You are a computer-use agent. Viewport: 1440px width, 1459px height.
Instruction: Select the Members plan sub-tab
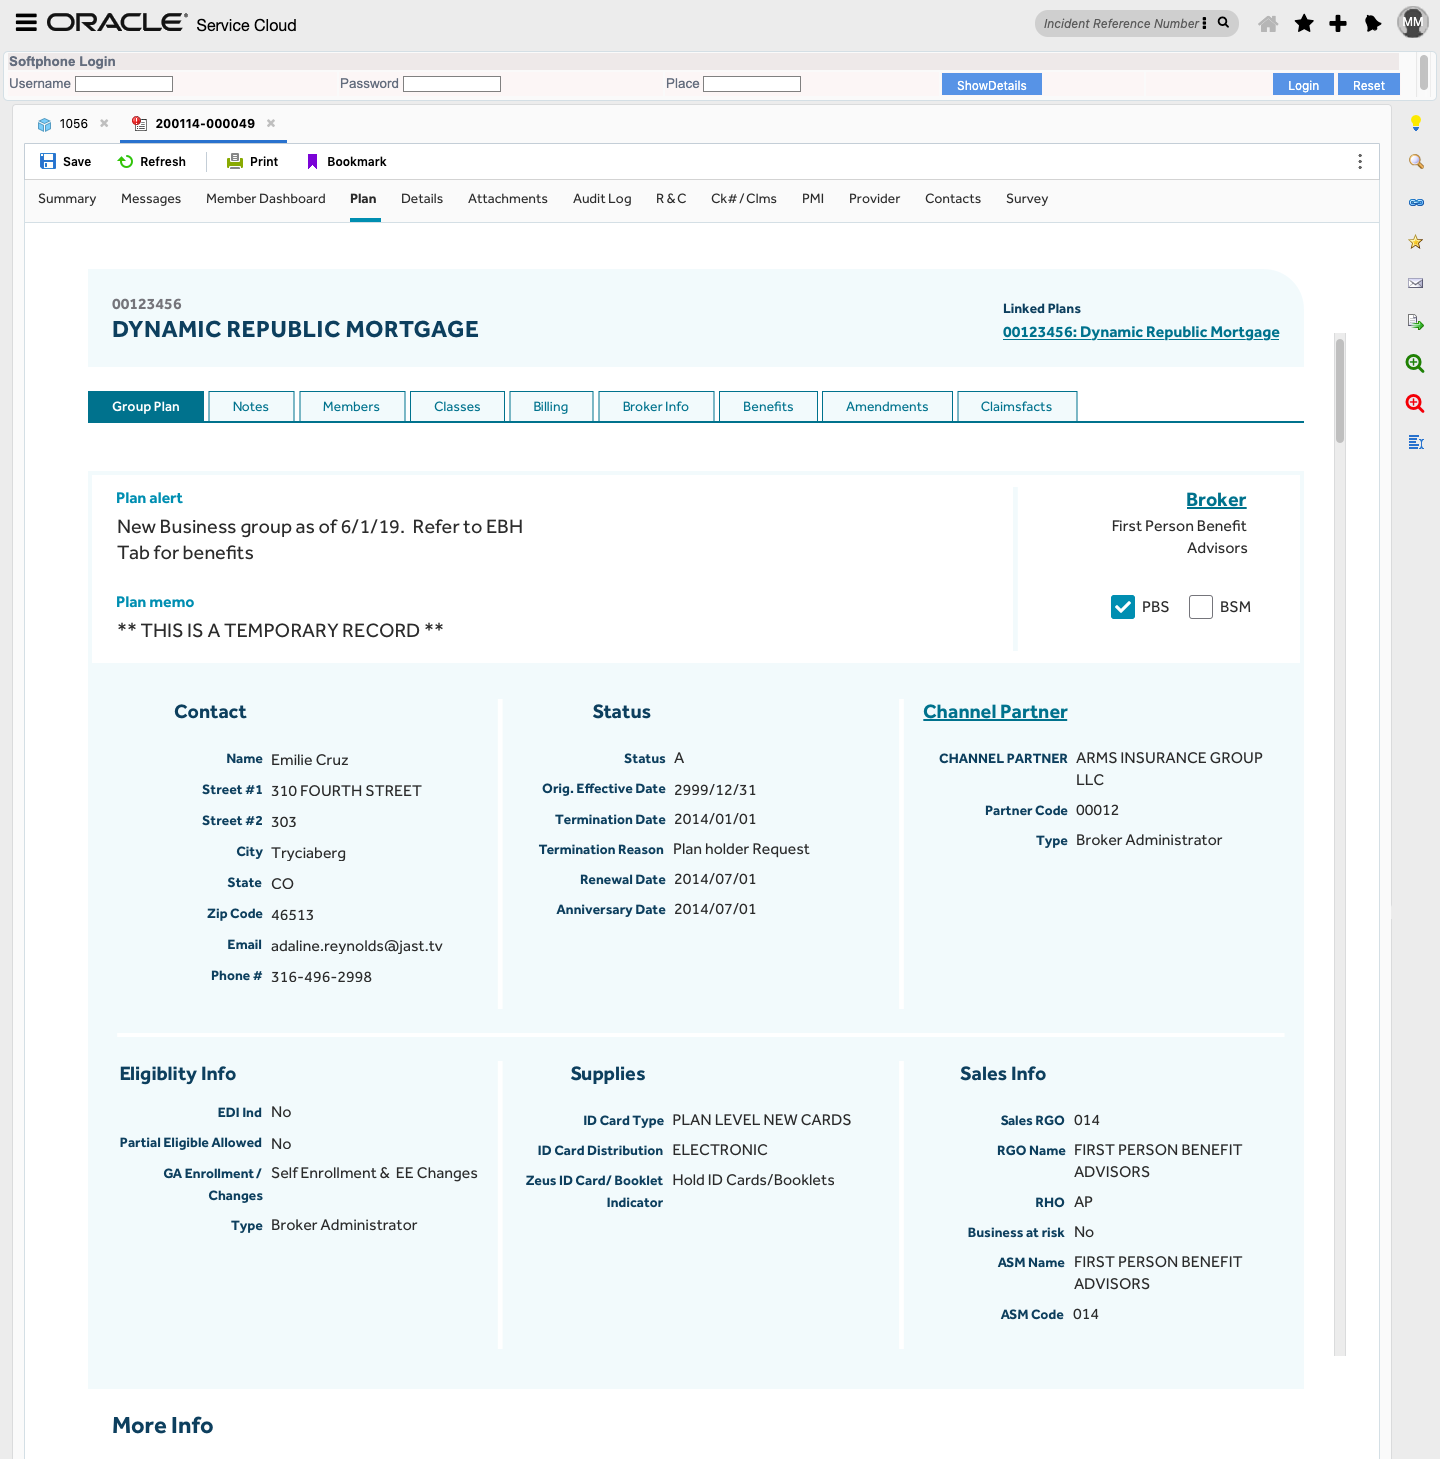tap(351, 406)
